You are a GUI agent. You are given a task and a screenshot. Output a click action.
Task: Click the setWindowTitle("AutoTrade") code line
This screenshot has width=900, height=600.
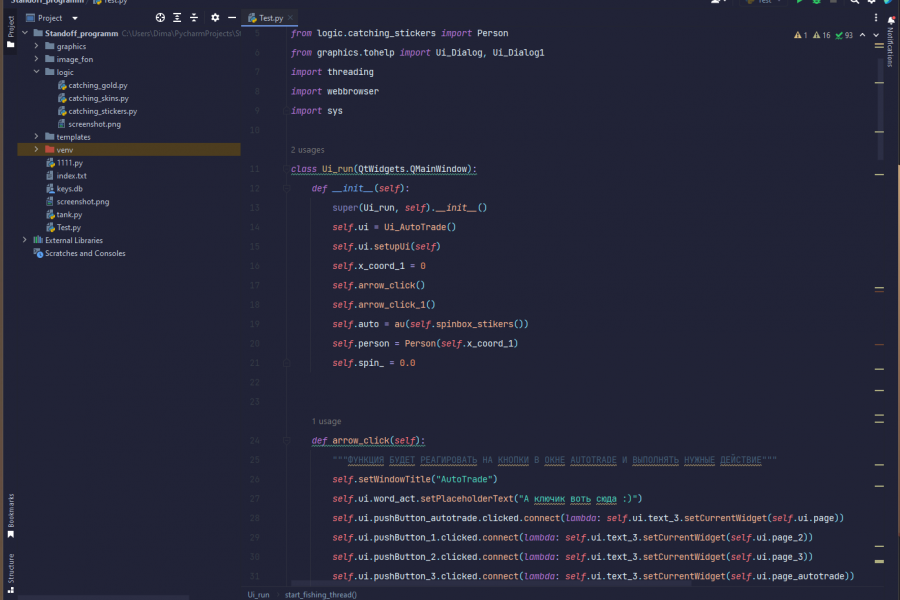(x=415, y=479)
